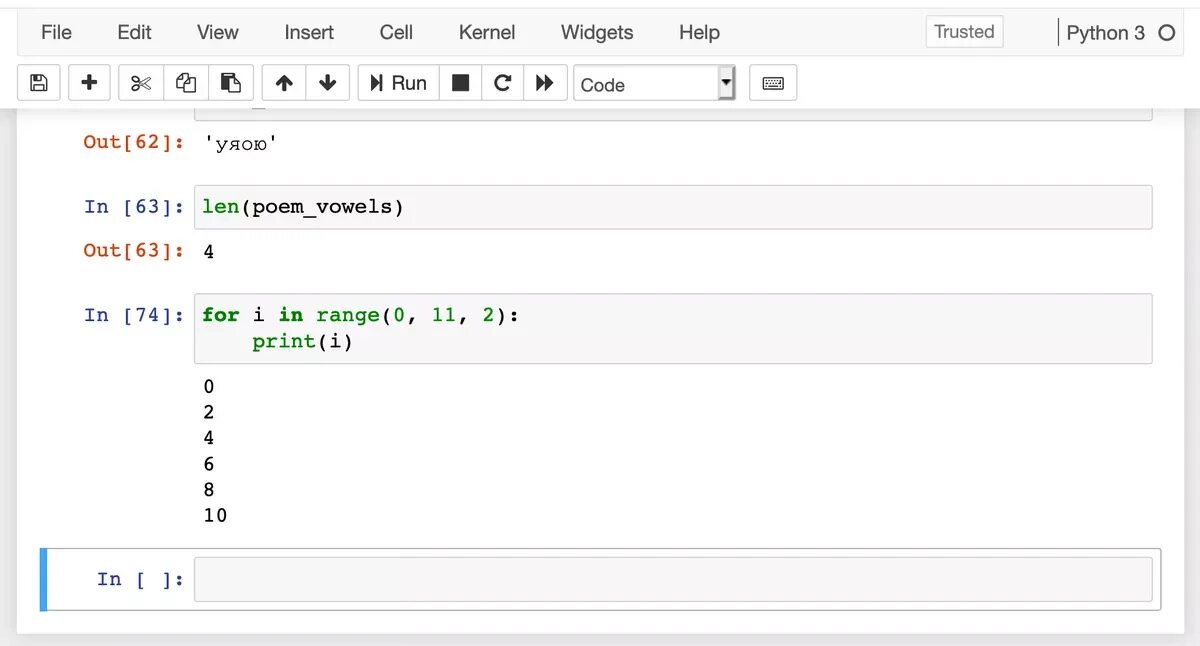
Task: Click the printed output 10
Action: pyautogui.click(x=215, y=516)
